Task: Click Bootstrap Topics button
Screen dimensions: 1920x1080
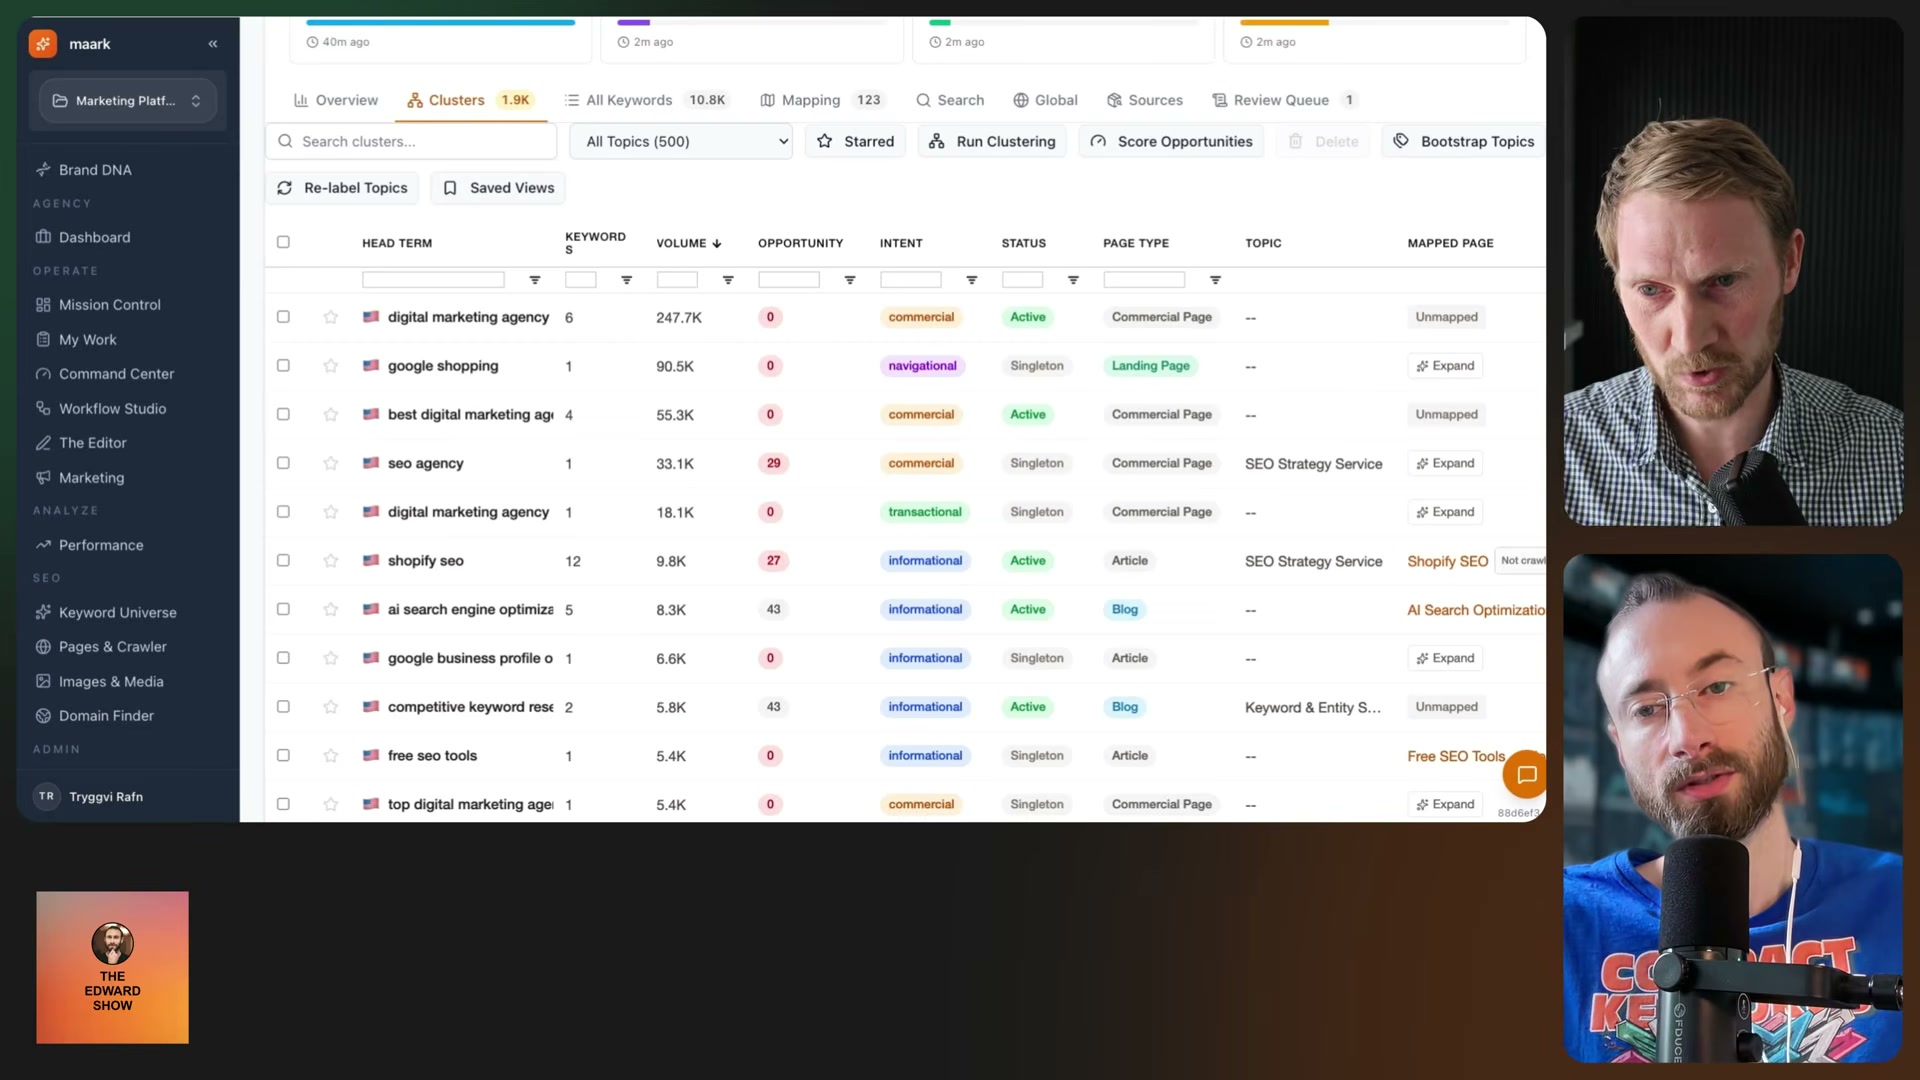Action: [1464, 142]
